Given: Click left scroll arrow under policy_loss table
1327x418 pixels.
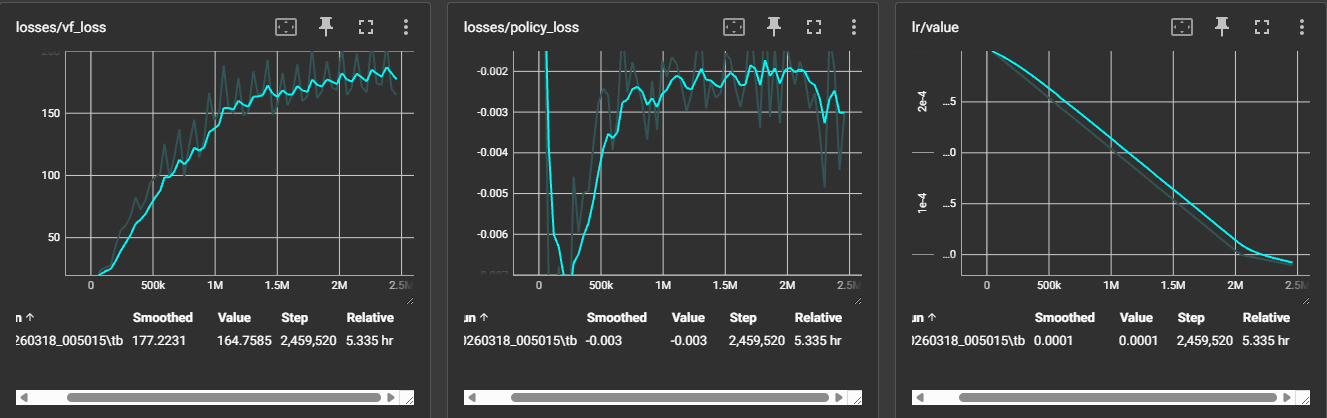Looking at the screenshot, I should point(473,397).
